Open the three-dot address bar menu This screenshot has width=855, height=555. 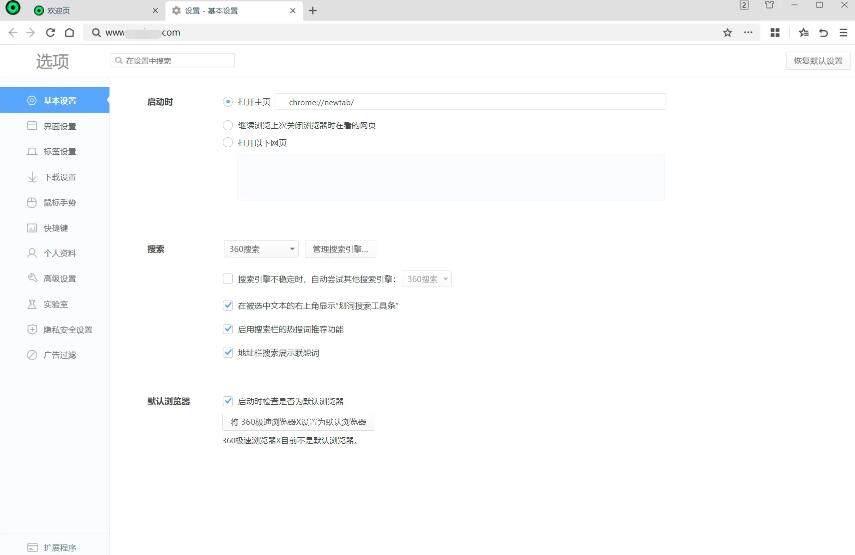[x=748, y=33]
